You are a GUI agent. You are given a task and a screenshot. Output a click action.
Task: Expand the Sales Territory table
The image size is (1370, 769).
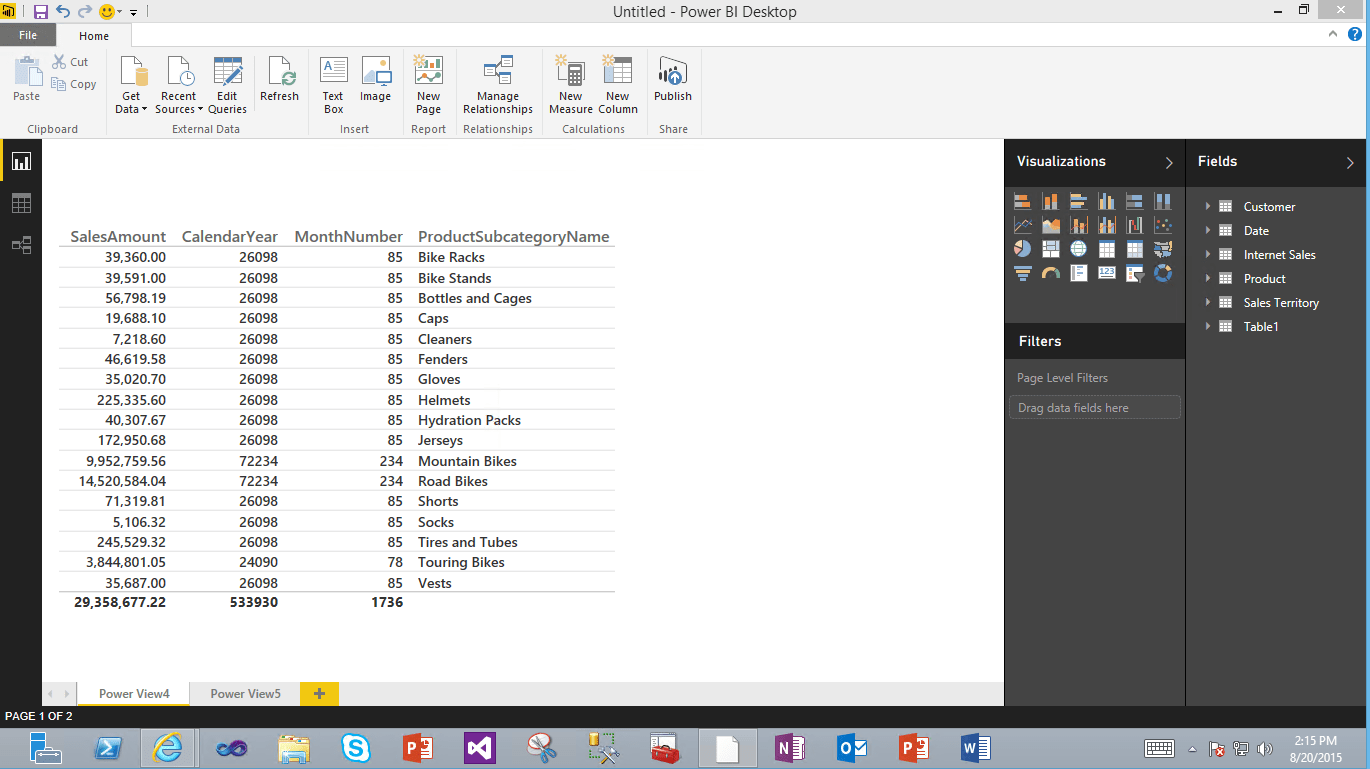click(1208, 302)
